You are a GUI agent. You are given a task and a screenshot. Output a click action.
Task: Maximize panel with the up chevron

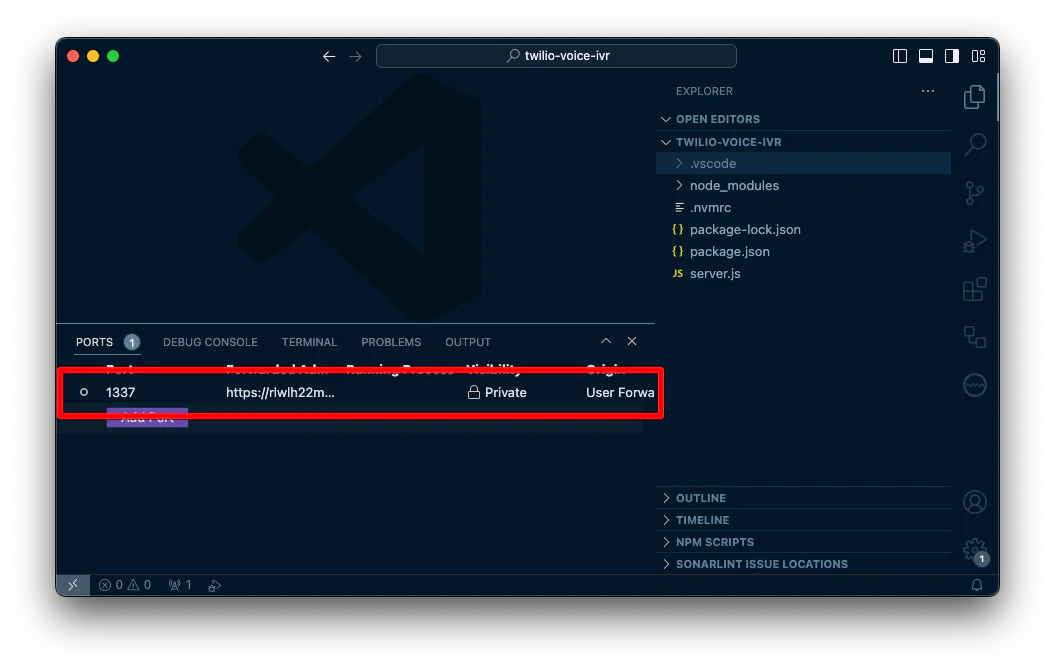(606, 341)
